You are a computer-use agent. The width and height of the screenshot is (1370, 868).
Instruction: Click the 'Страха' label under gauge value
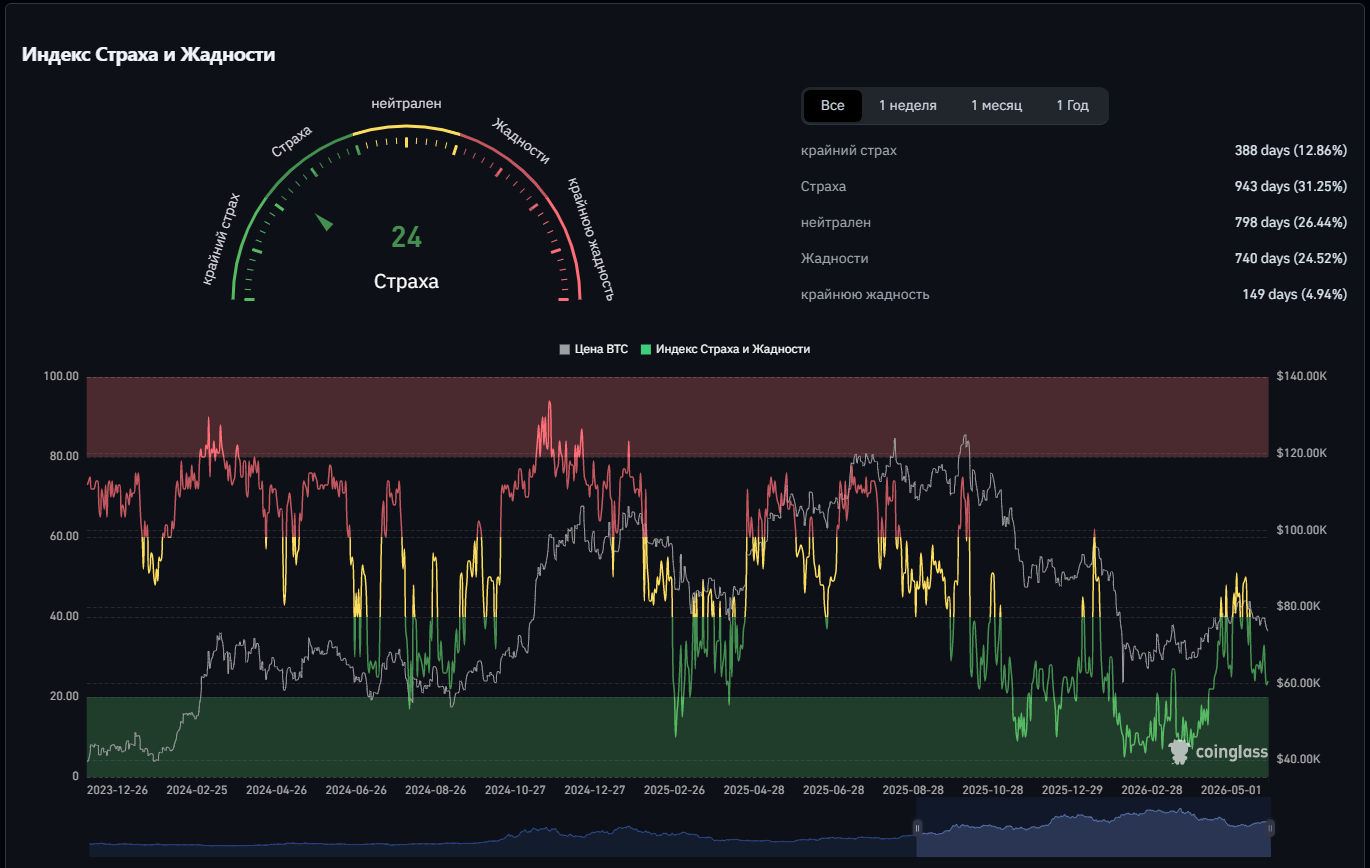pos(406,281)
